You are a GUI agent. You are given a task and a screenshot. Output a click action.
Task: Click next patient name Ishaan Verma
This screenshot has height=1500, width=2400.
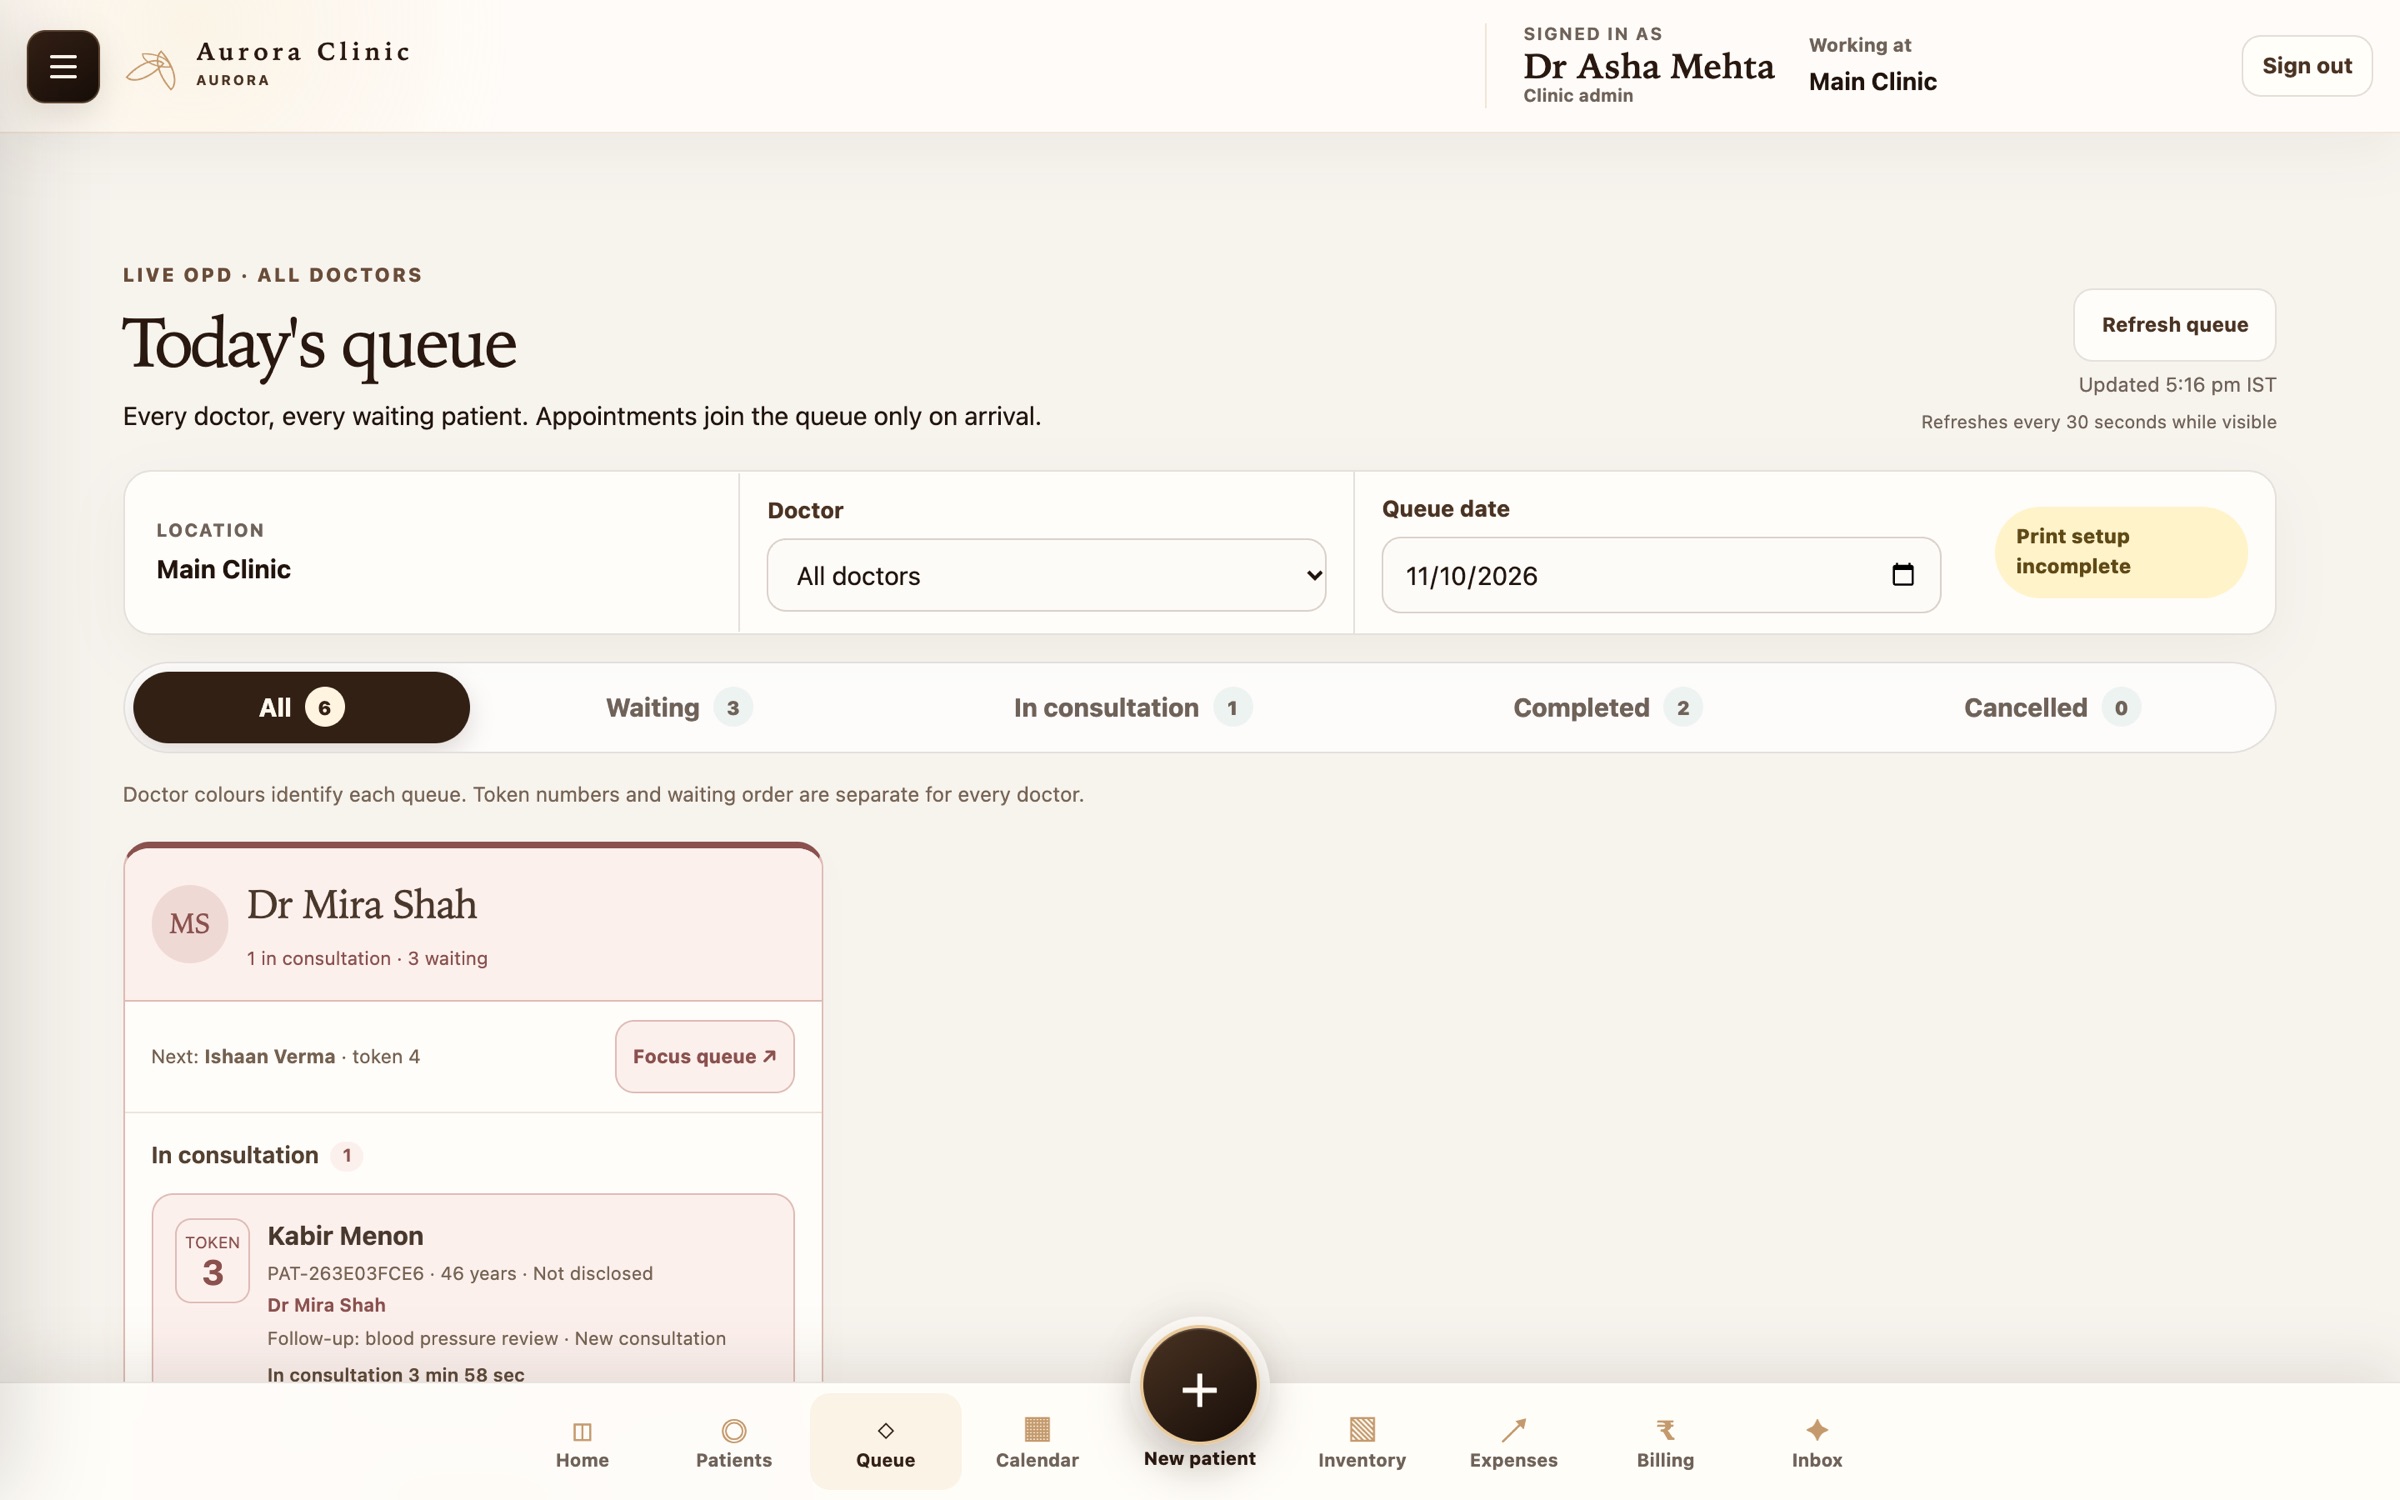270,1056
